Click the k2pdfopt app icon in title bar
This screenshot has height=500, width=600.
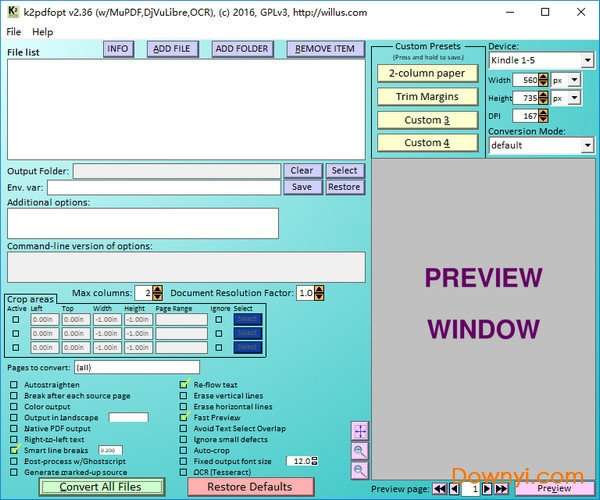(x=13, y=12)
